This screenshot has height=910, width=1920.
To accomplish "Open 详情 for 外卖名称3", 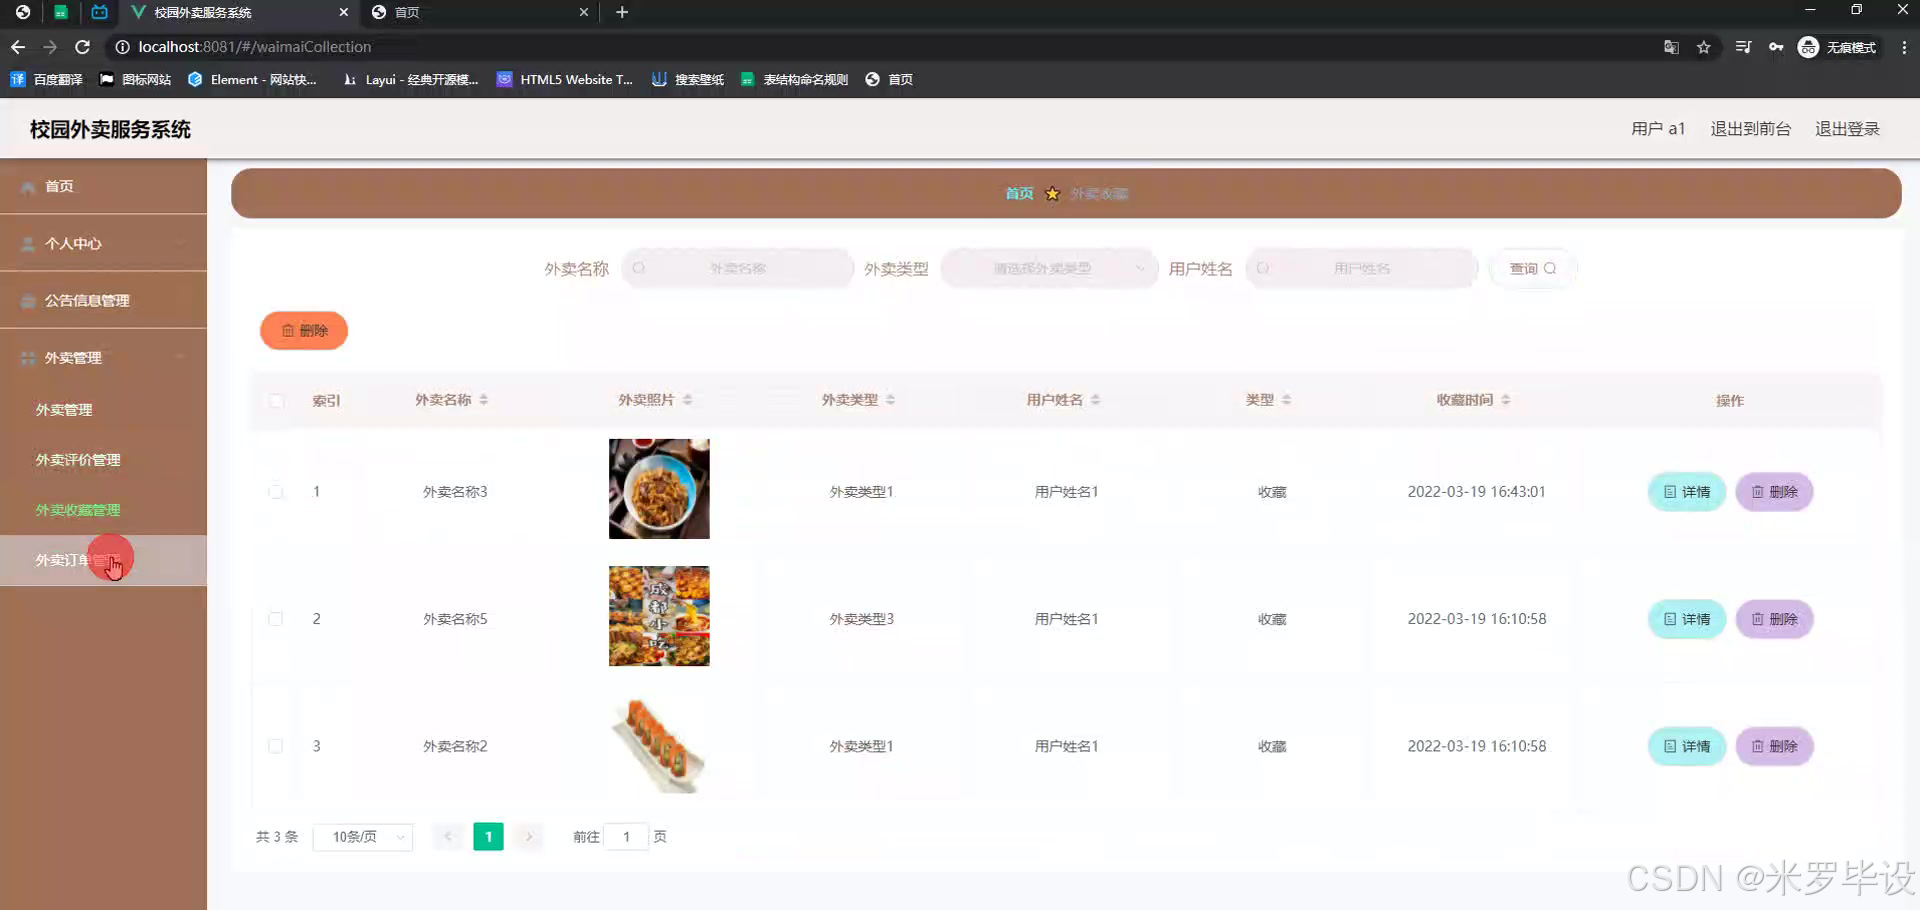I will click(x=1685, y=491).
